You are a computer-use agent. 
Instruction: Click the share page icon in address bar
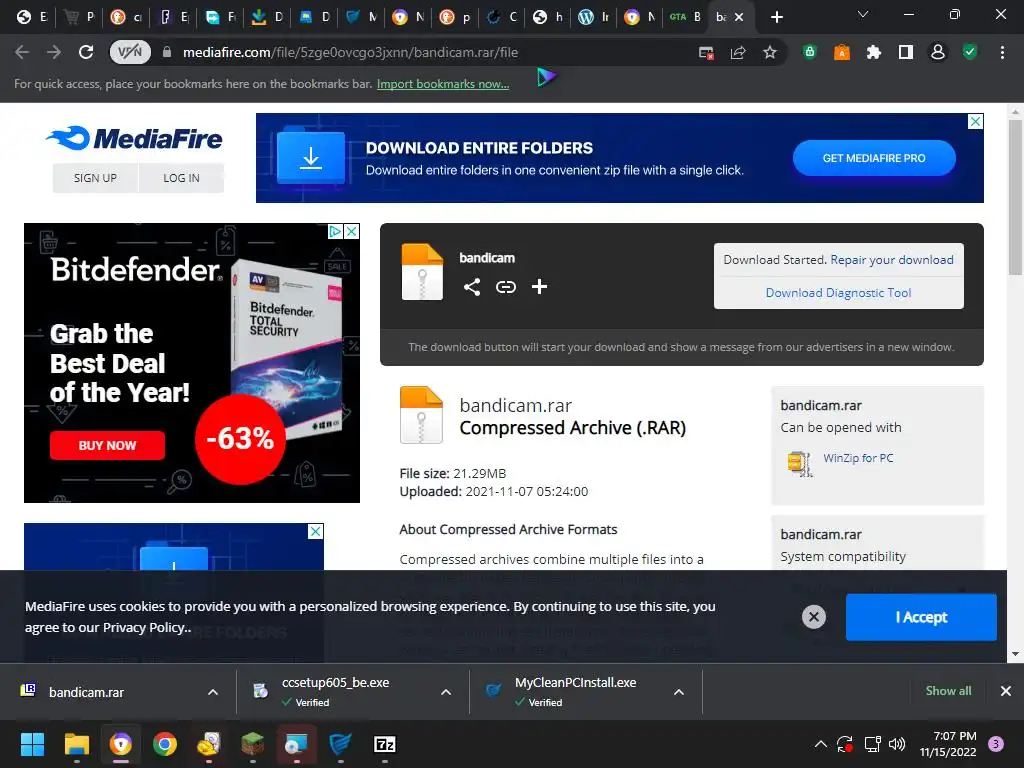click(738, 52)
